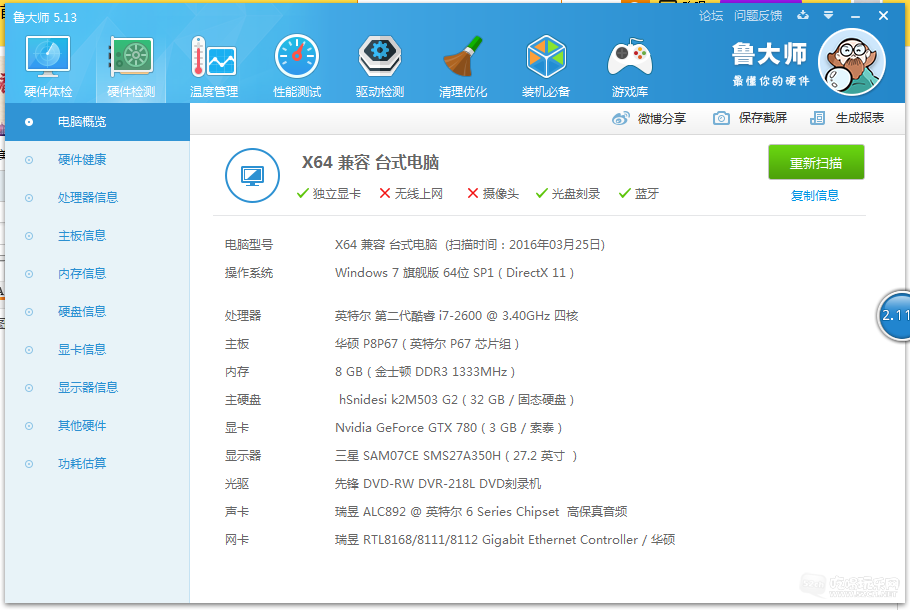Open 主板信息 in the sidebar

point(98,236)
